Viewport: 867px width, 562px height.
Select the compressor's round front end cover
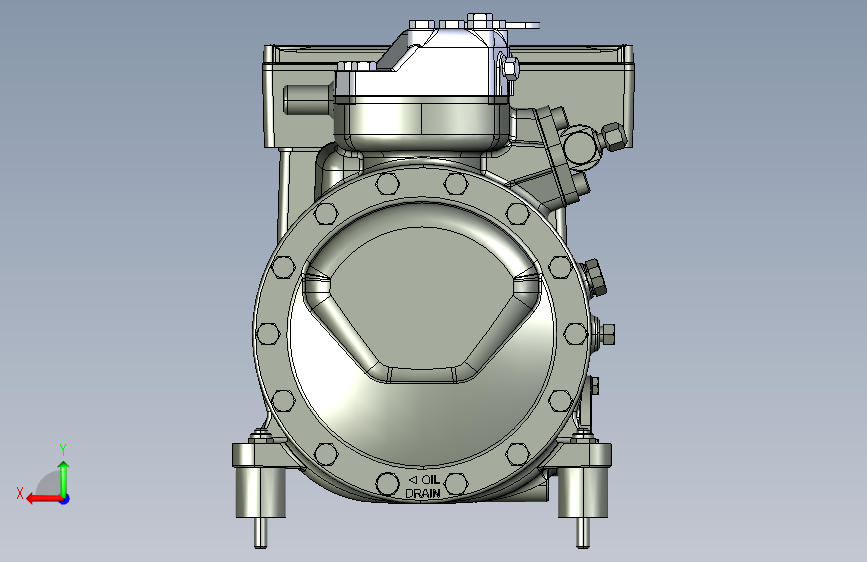pos(422,332)
